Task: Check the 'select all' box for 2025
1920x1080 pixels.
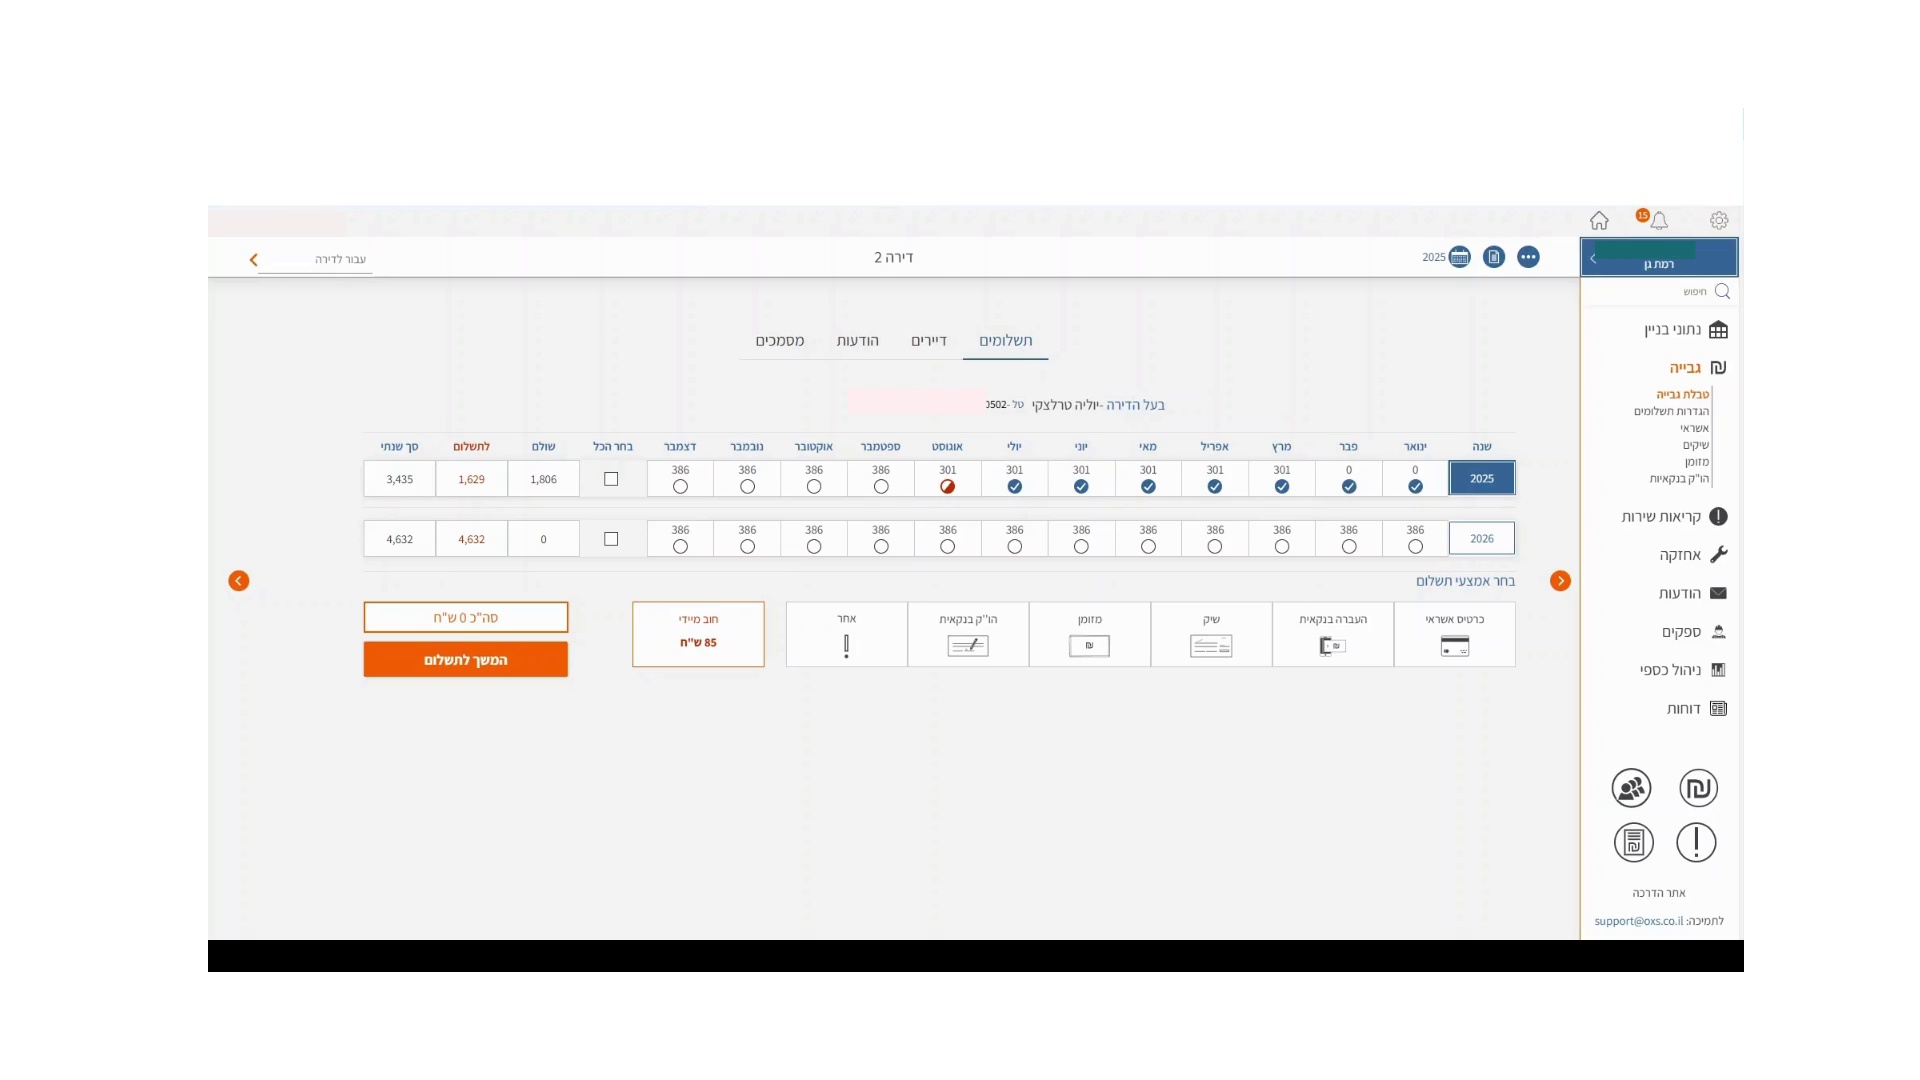Action: (611, 479)
